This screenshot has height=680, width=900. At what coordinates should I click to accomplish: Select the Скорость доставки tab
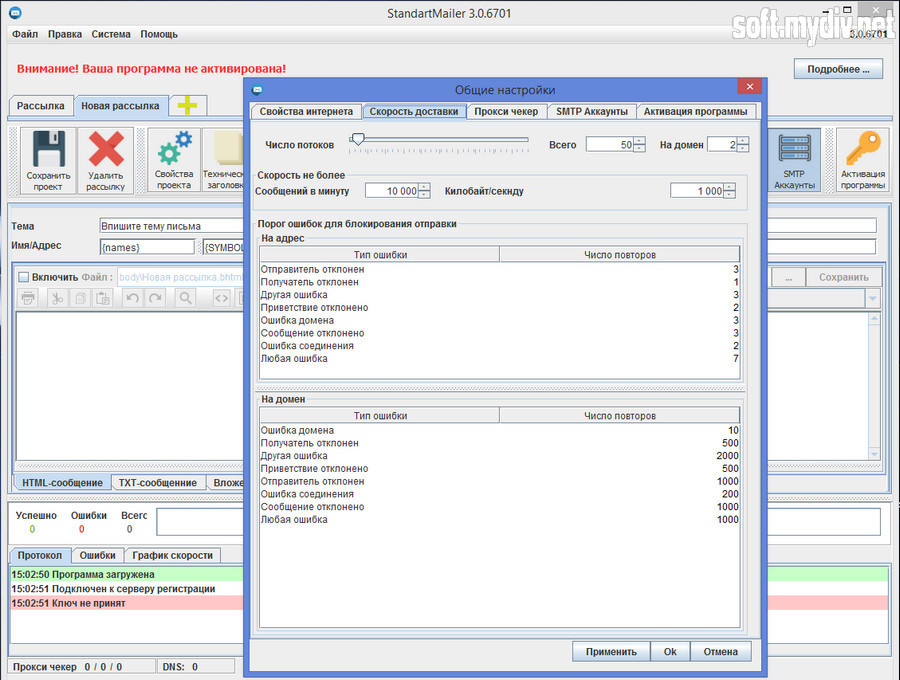(x=414, y=111)
